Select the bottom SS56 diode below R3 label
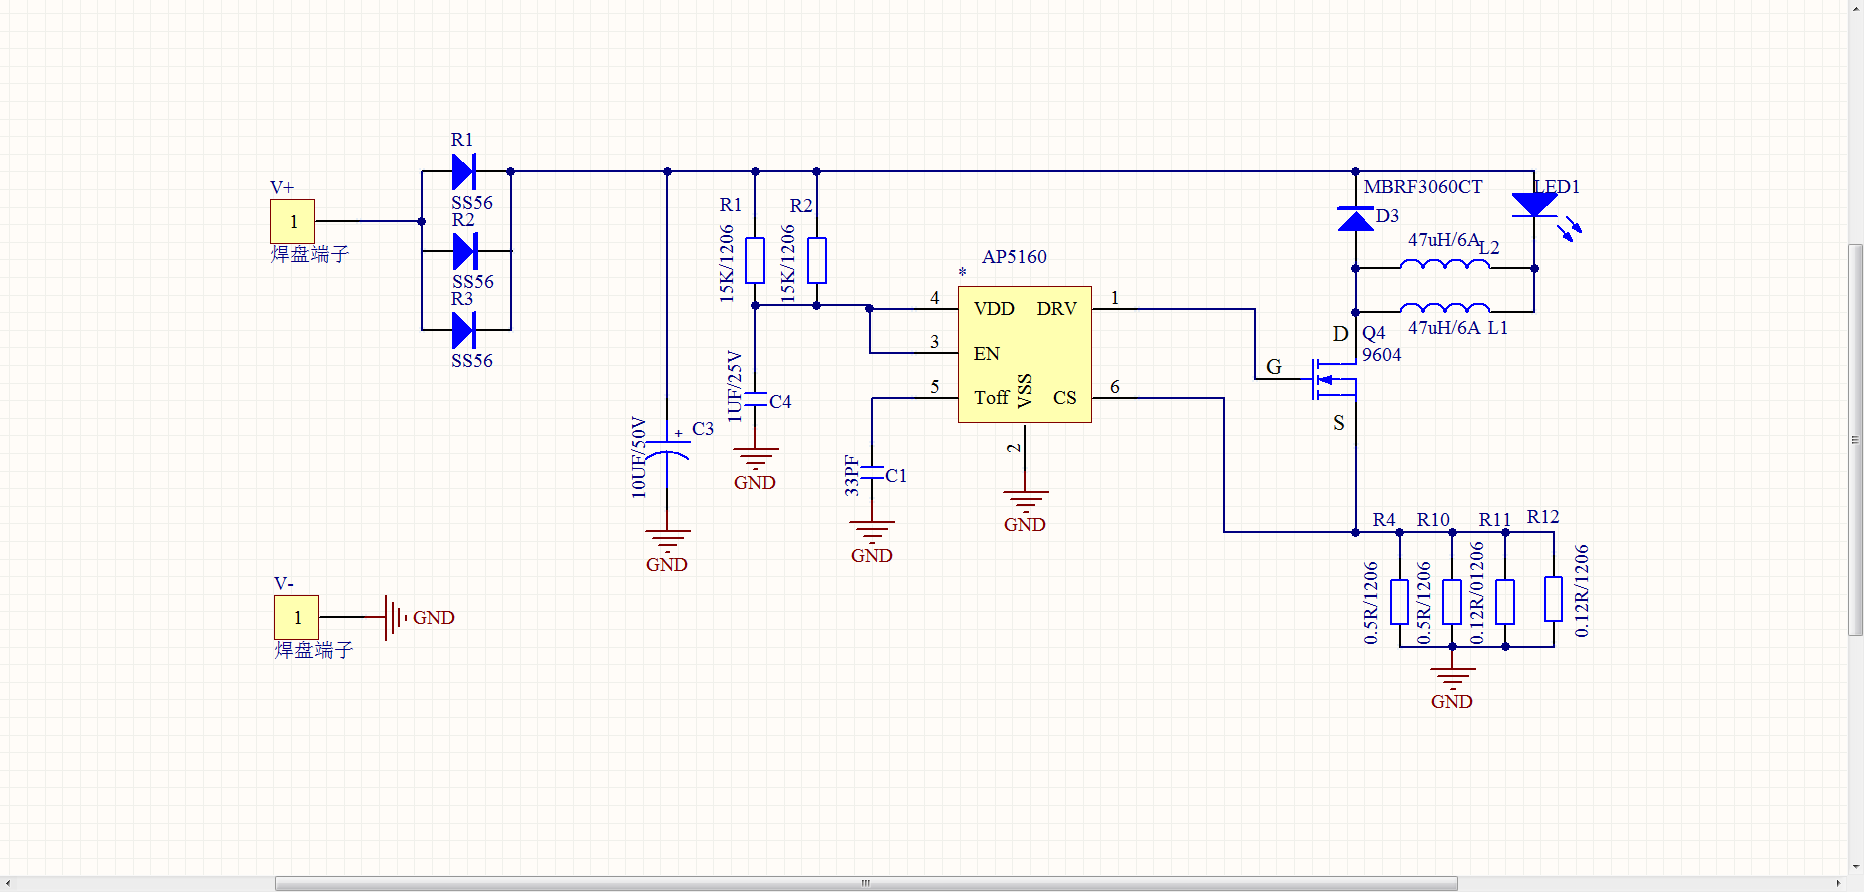Viewport: 1864px width, 892px height. click(463, 329)
